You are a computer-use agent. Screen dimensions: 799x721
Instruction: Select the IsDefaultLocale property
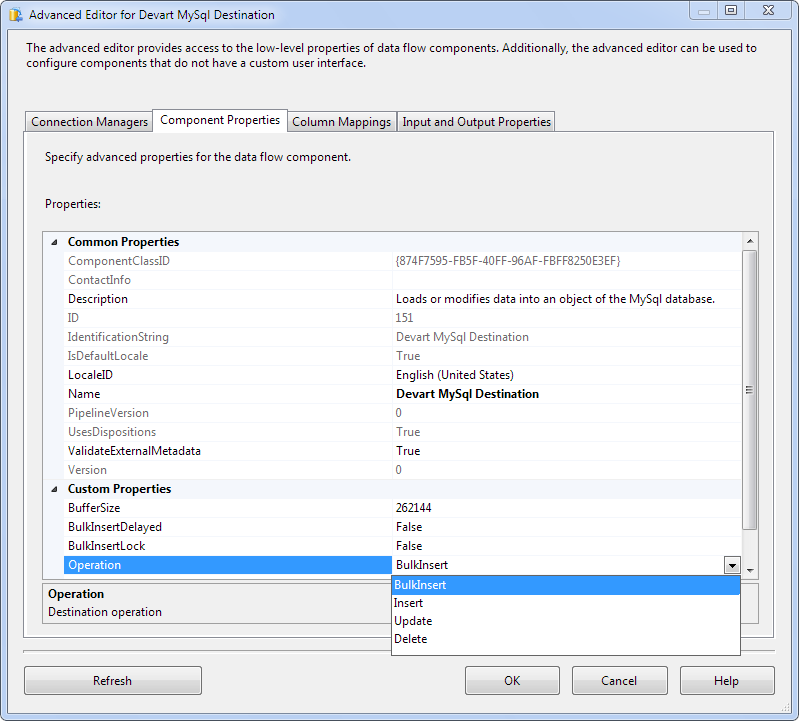click(228, 356)
